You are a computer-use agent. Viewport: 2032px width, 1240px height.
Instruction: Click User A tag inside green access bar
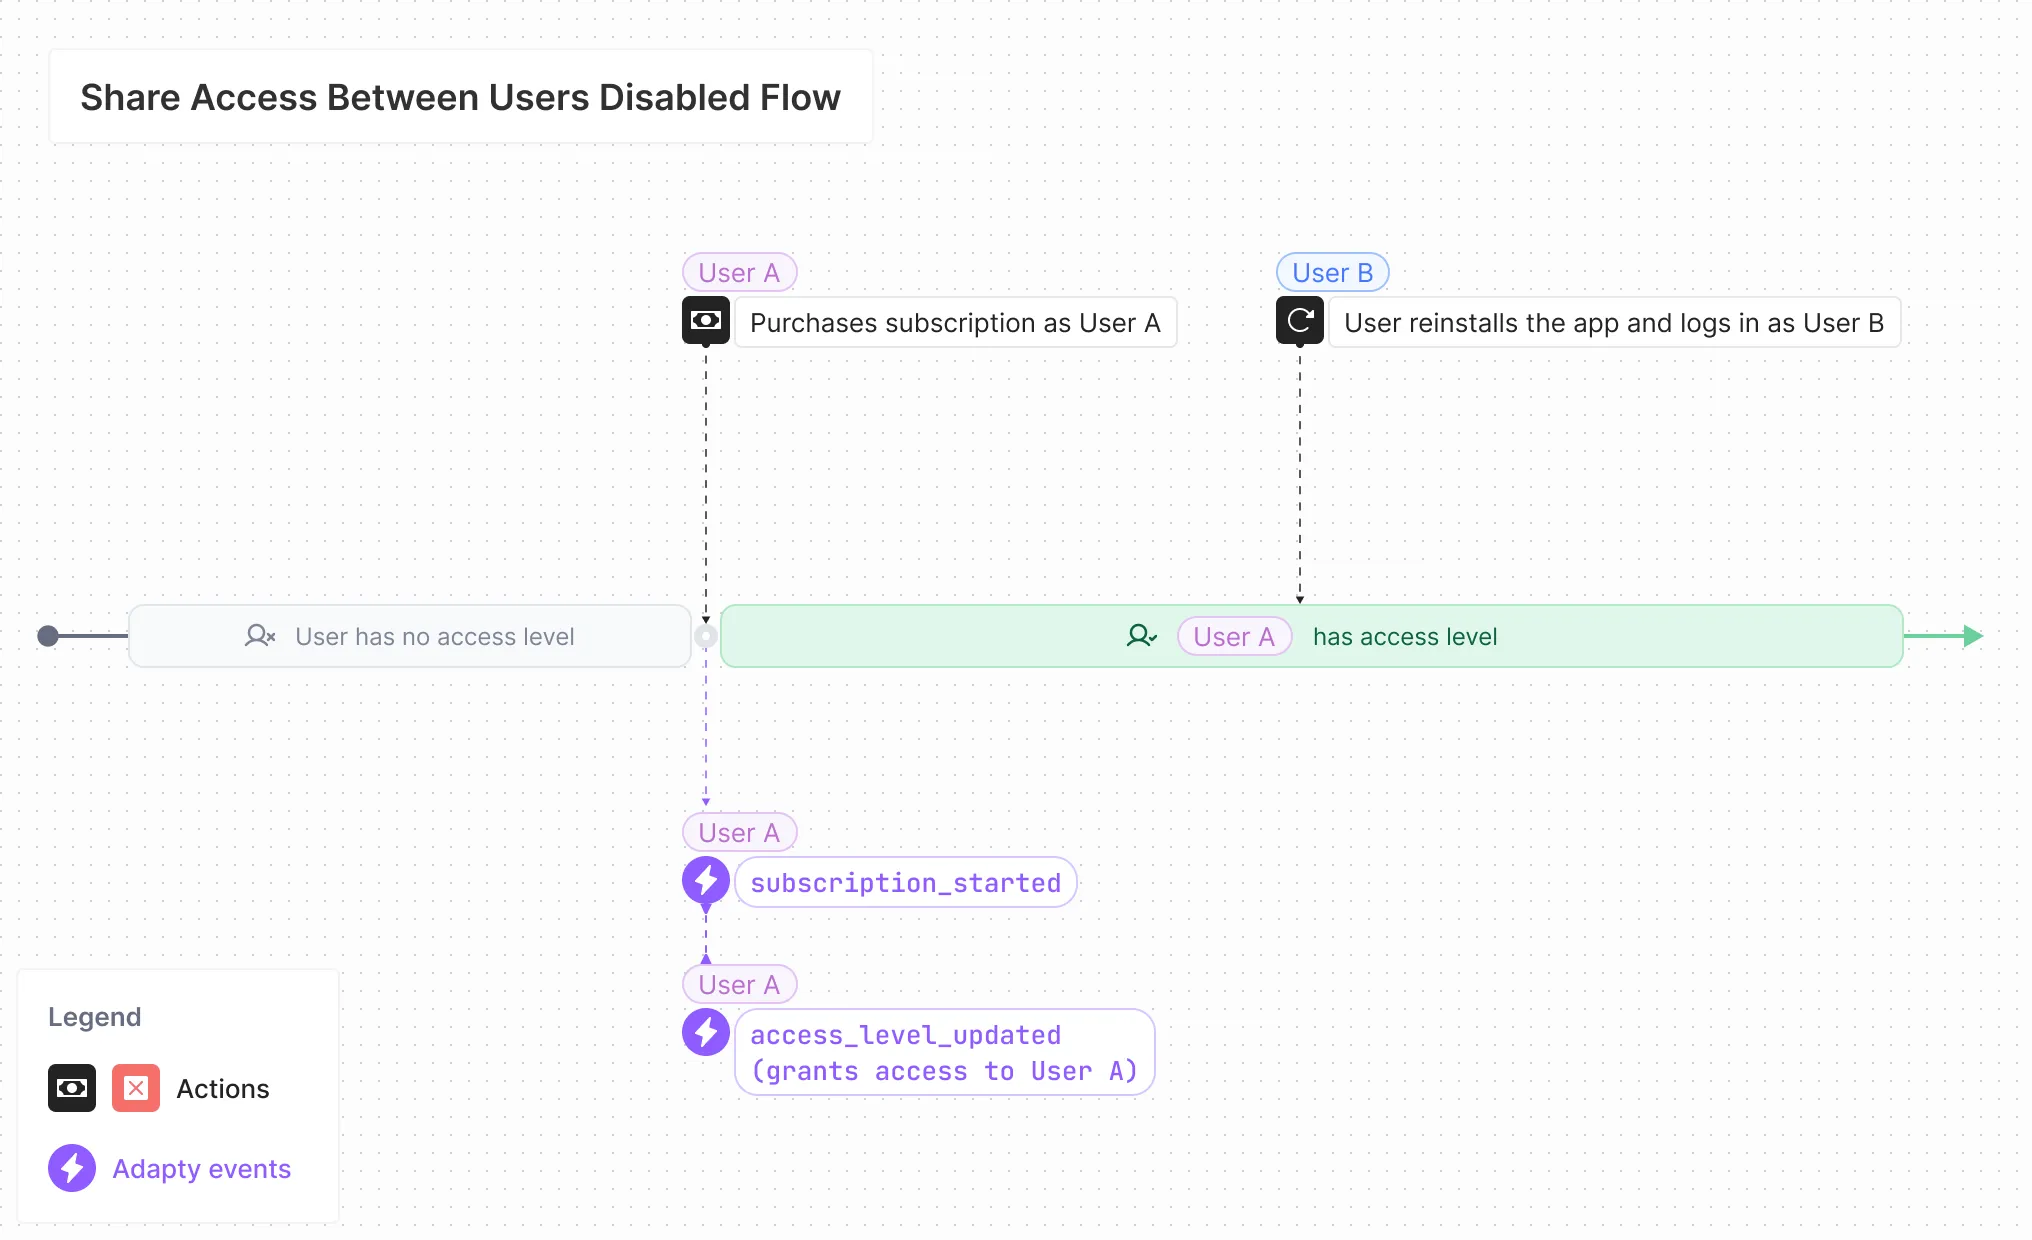click(1234, 636)
